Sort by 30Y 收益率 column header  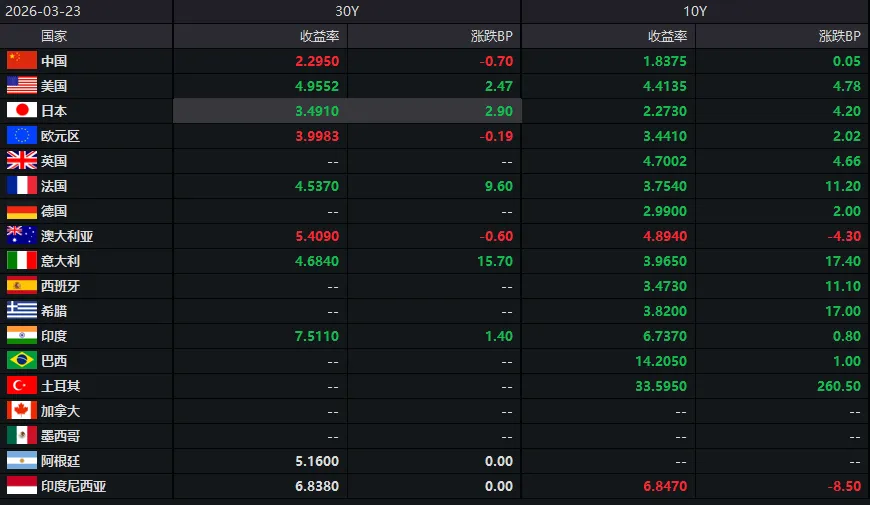[320, 36]
